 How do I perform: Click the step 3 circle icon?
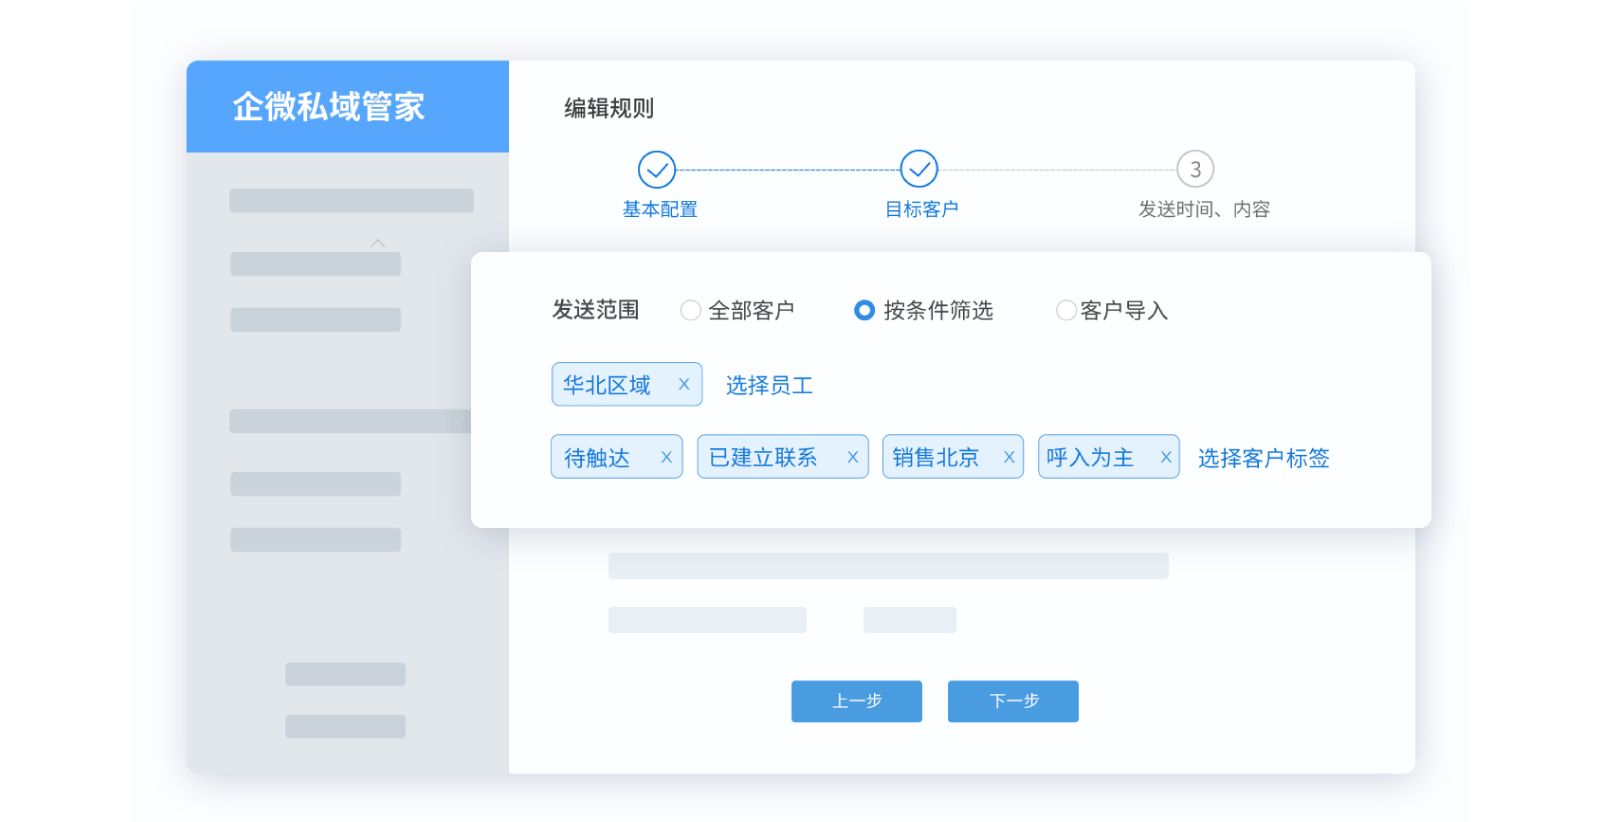(x=1195, y=170)
